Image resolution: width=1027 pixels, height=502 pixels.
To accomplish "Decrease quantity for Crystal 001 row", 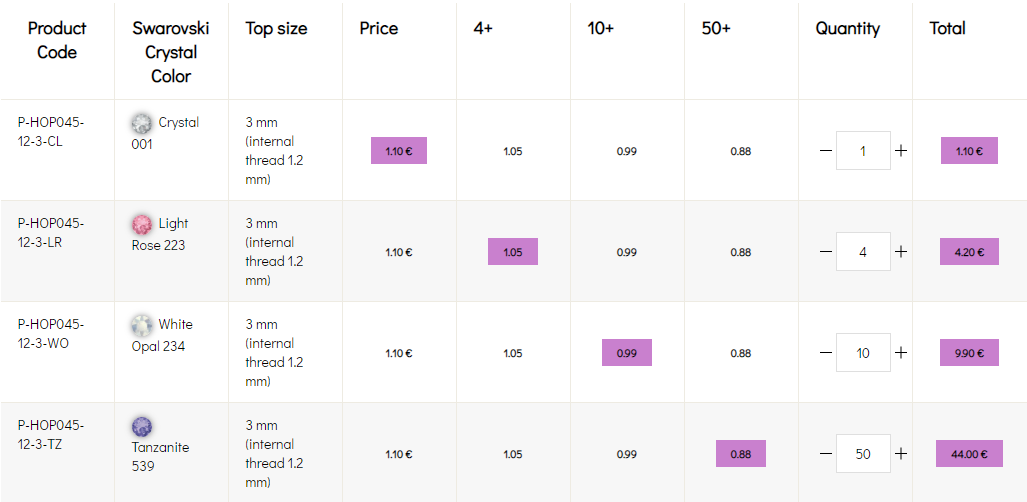I will (825, 151).
